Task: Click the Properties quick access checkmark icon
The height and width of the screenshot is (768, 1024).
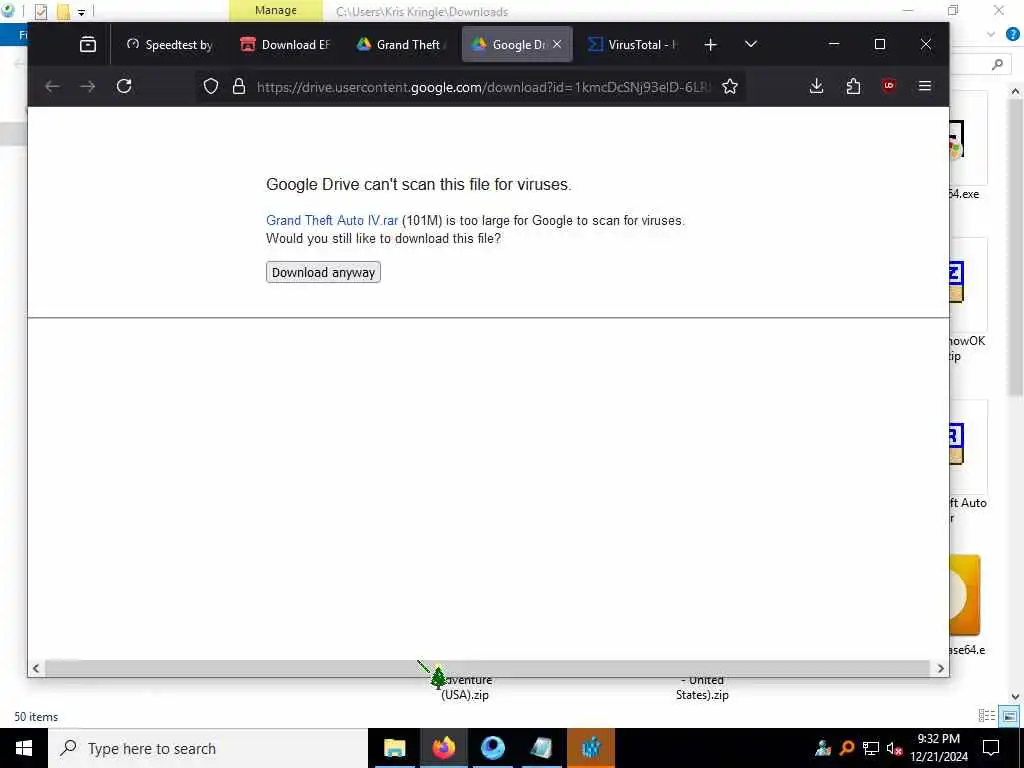Action: click(x=41, y=11)
